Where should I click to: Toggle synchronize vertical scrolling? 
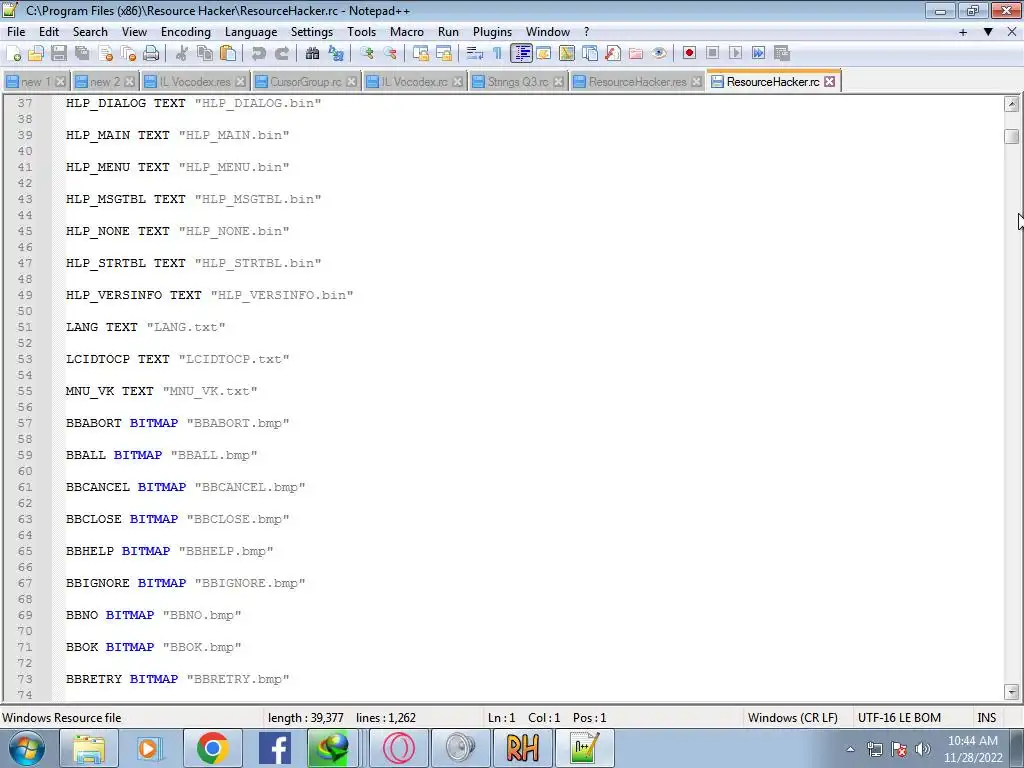[421, 54]
